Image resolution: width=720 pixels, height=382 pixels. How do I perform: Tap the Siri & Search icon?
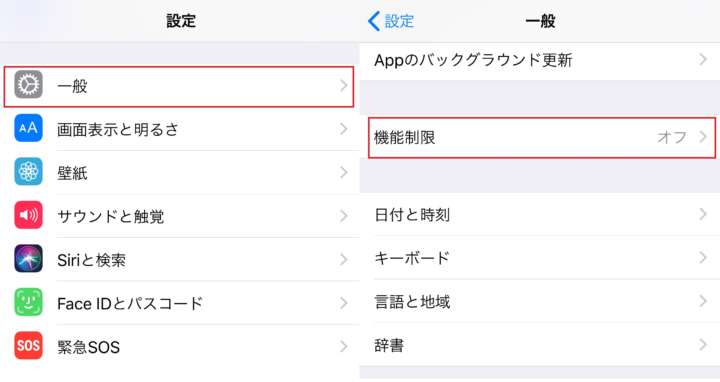pos(28,258)
